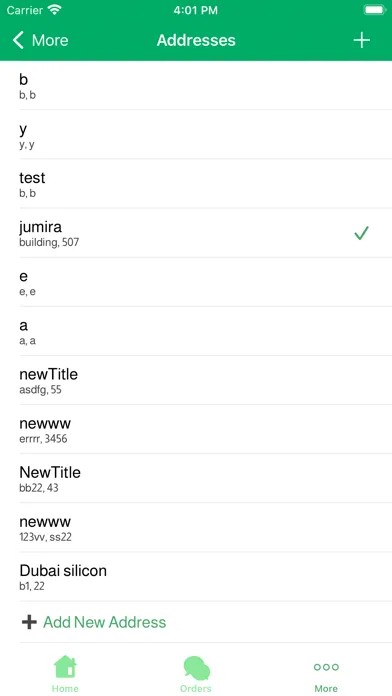Screen dimensions: 392x696
Task: Choose the Dubai silicon address
Action: pyautogui.click(x=196, y=577)
